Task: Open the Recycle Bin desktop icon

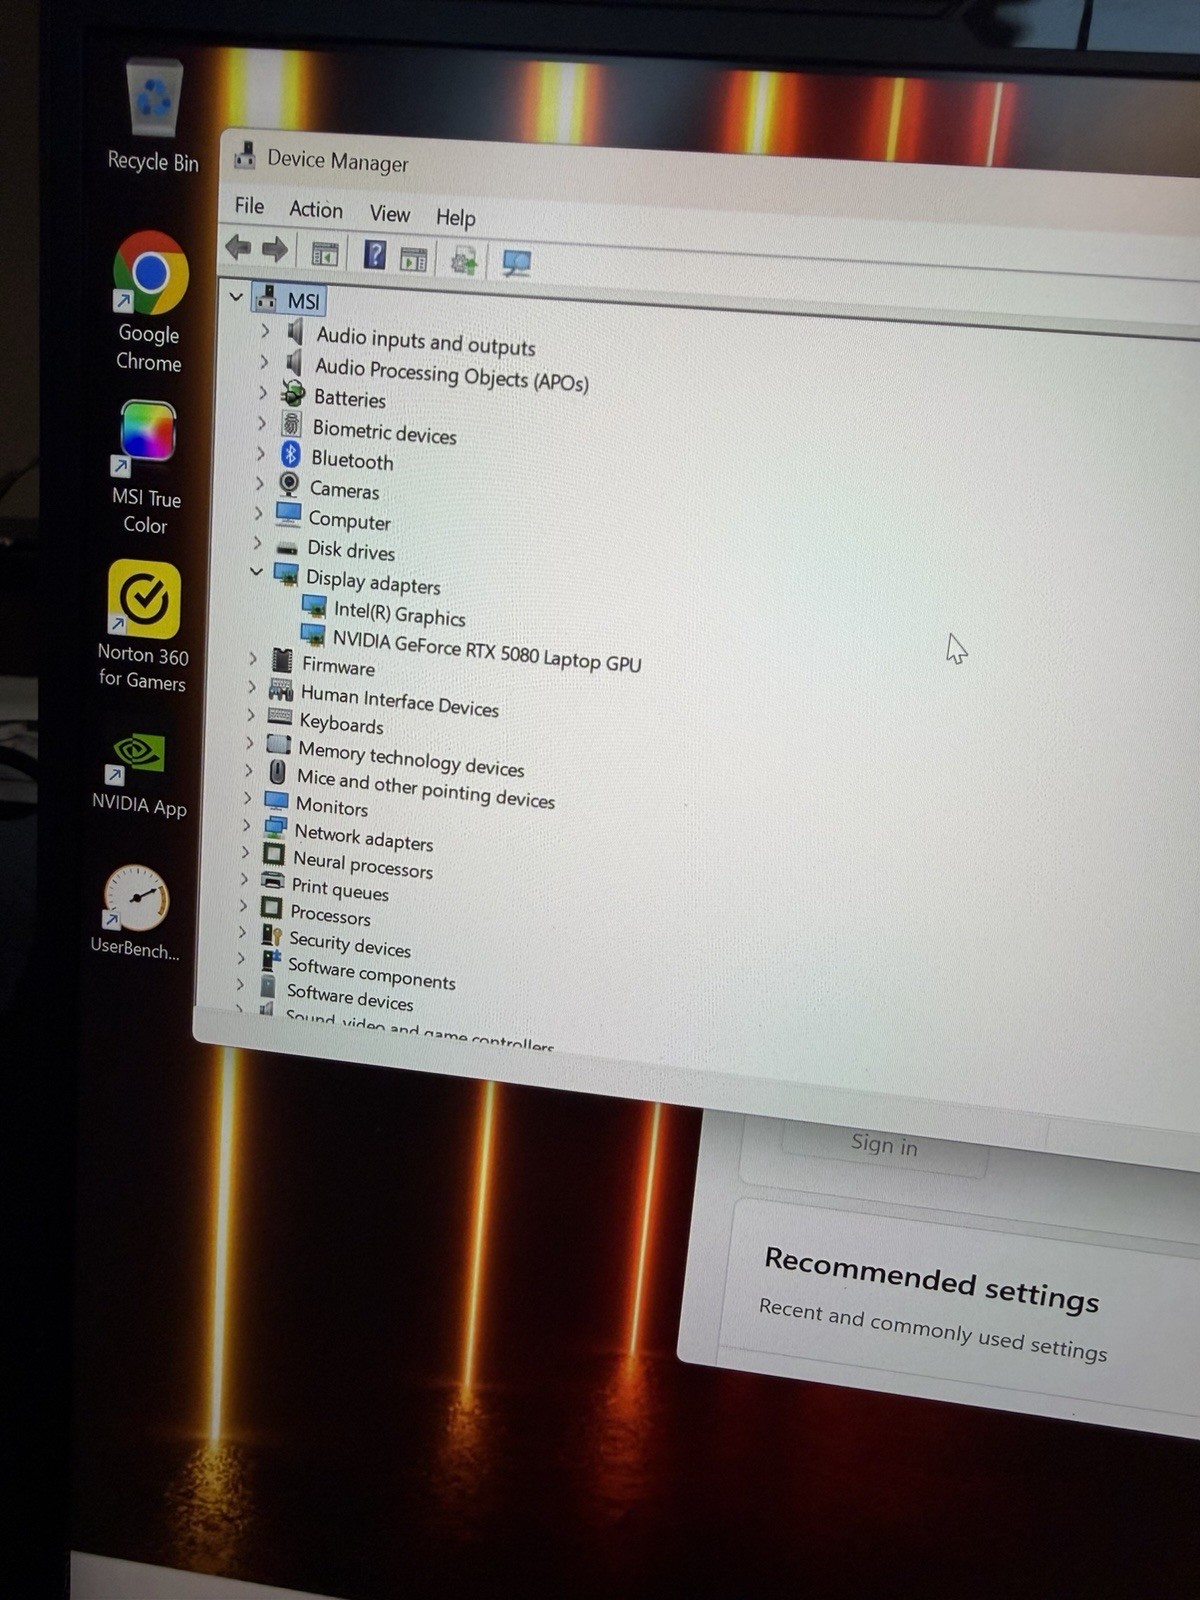Action: coord(153,117)
